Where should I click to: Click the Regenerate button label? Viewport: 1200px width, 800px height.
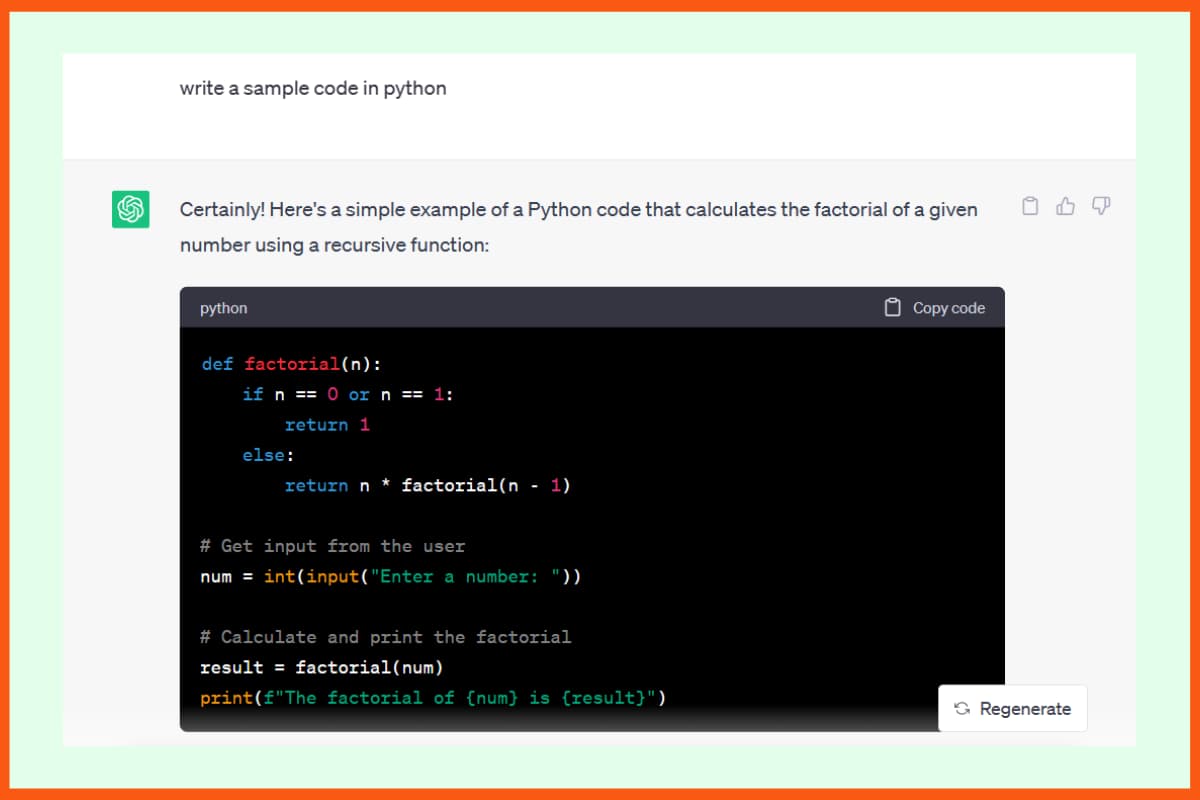(x=1025, y=709)
